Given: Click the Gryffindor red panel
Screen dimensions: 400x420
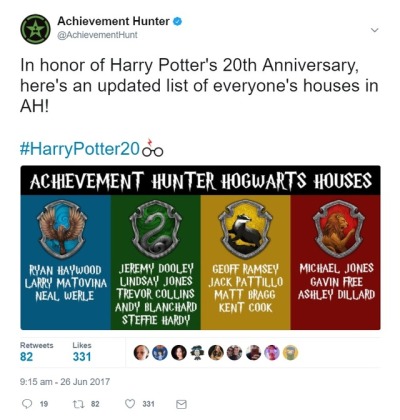Looking at the screenshot, I should 335,262.
